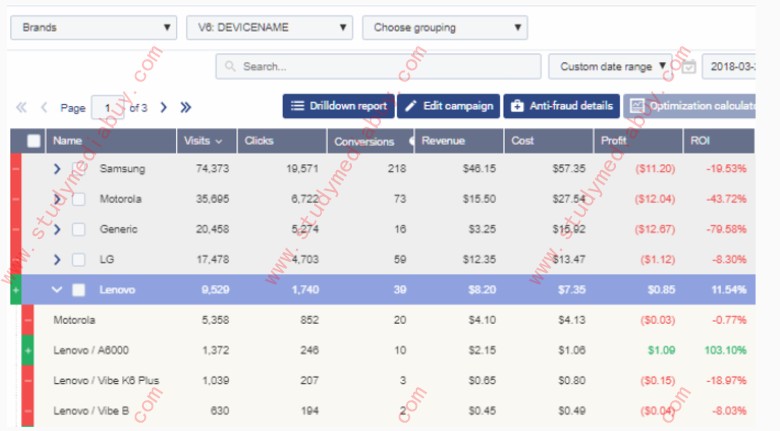This screenshot has width=780, height=431.
Task: Click red minus marker beside sub-row Motorola 5,358
Action: 28,320
